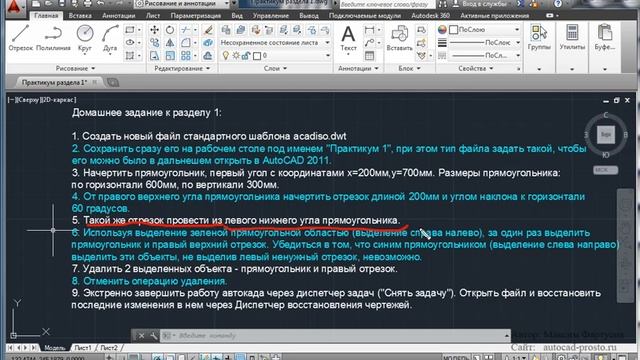Click the Вход в службы sign-in button
Viewport: 640px width, 360px height.
click(x=481, y=4)
